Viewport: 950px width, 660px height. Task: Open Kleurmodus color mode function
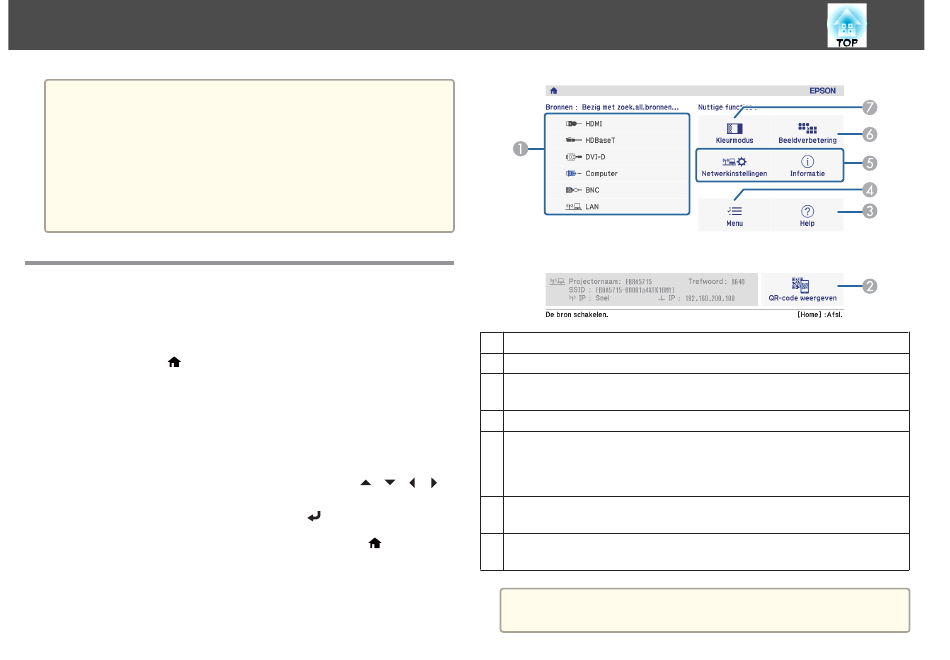[735, 133]
